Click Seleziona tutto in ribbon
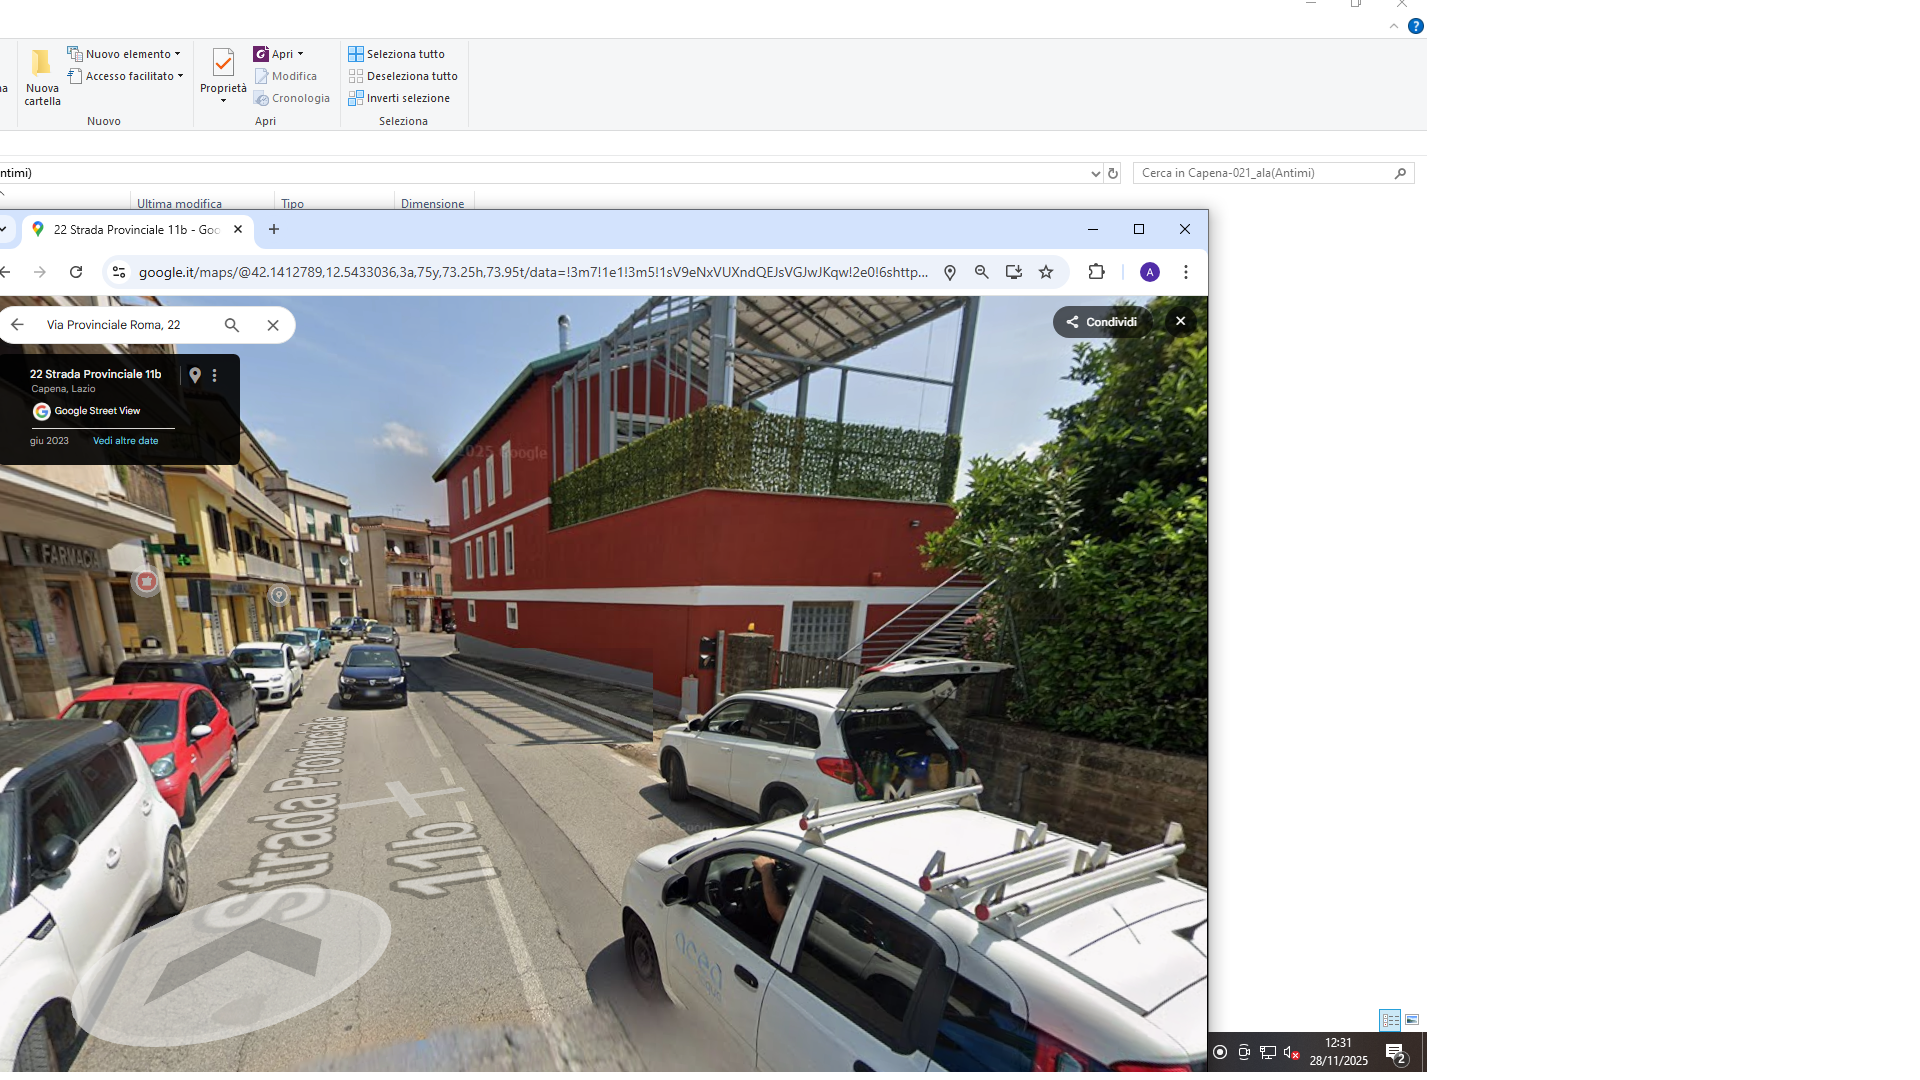 coord(396,54)
